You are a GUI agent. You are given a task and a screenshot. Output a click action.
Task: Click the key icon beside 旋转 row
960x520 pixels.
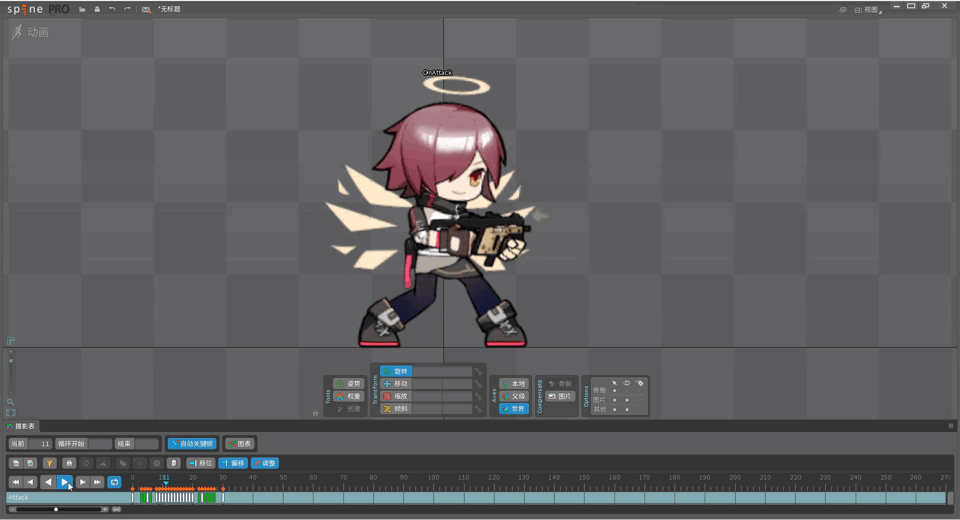[478, 371]
